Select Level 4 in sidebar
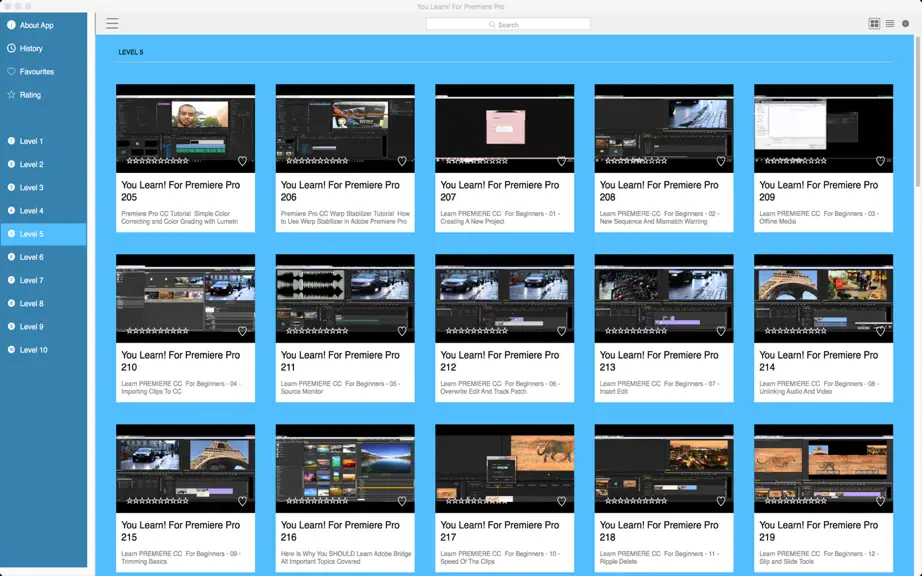The width and height of the screenshot is (922, 576). point(44,210)
